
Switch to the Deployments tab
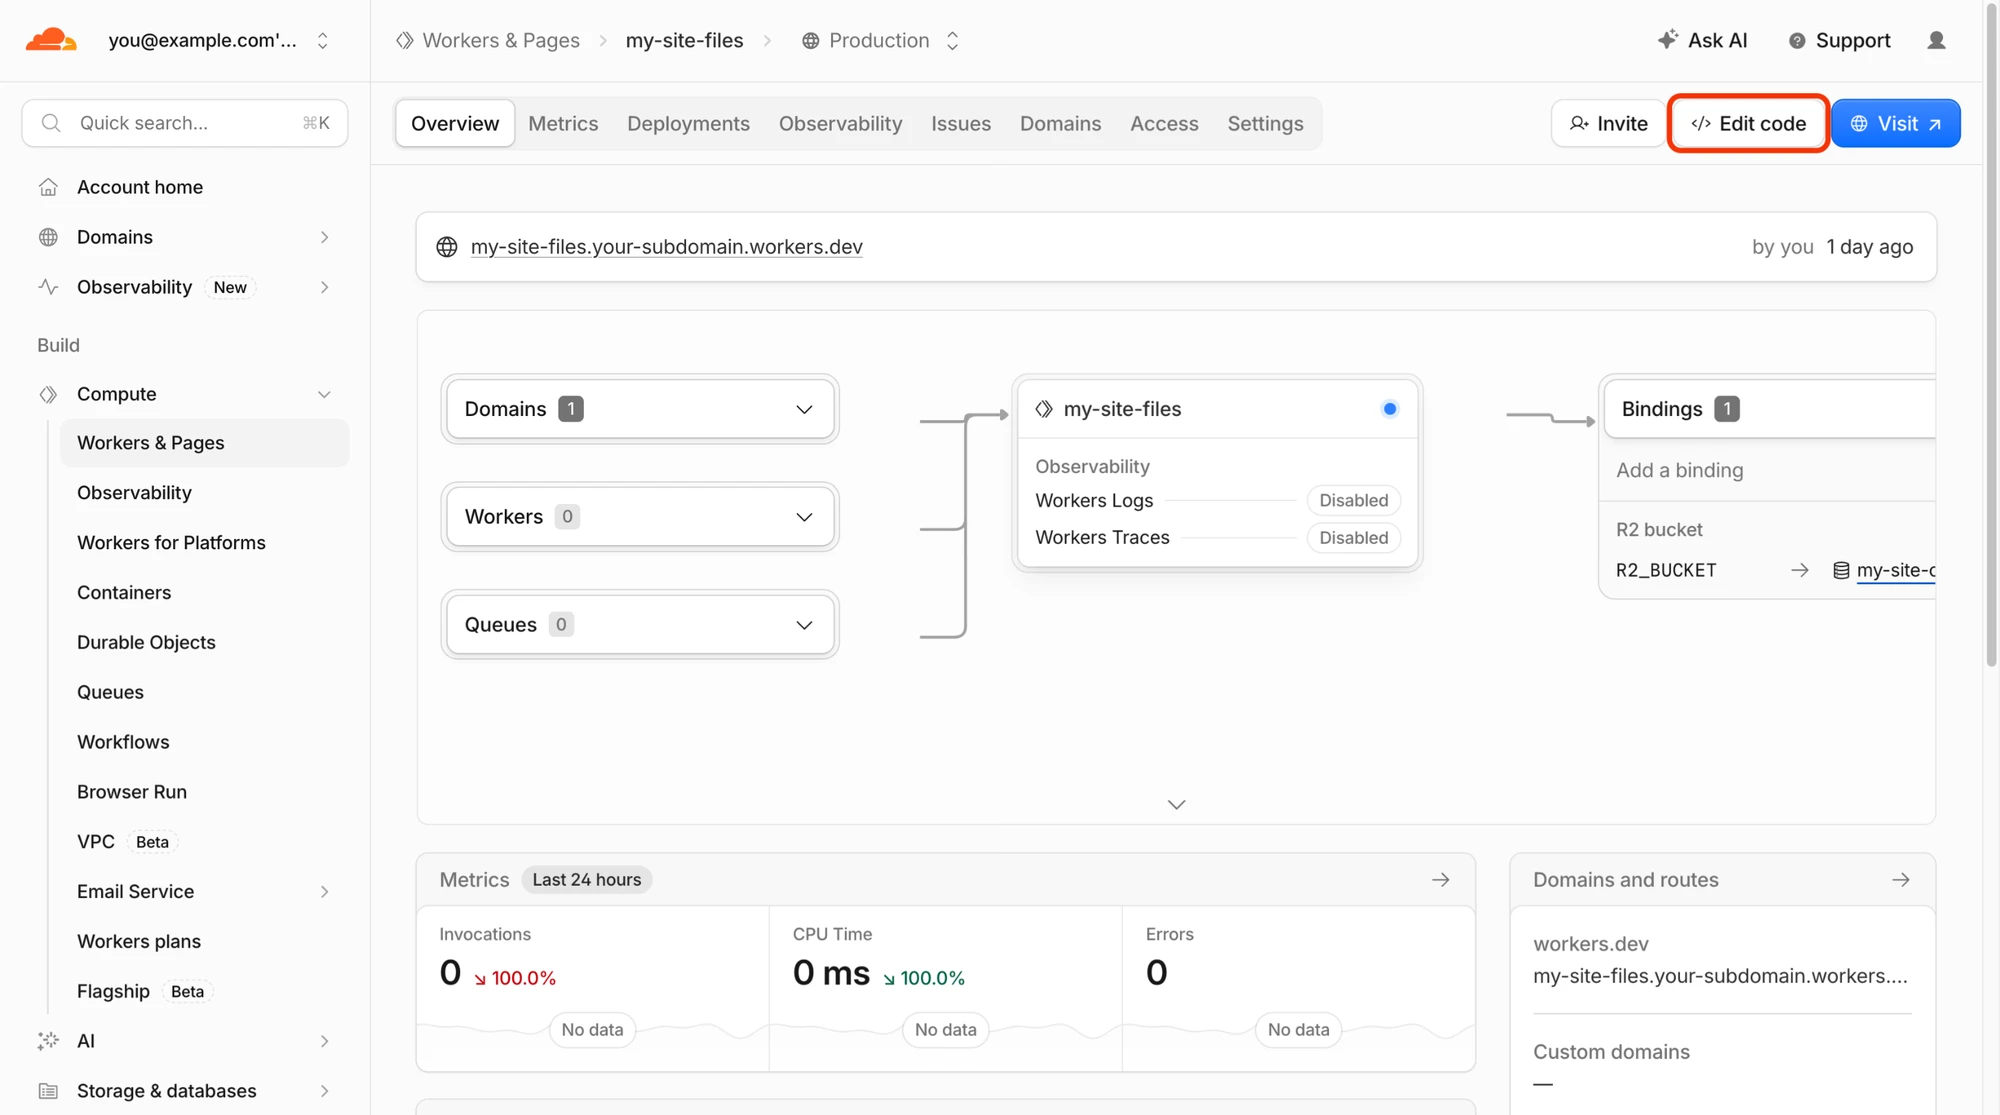(688, 123)
